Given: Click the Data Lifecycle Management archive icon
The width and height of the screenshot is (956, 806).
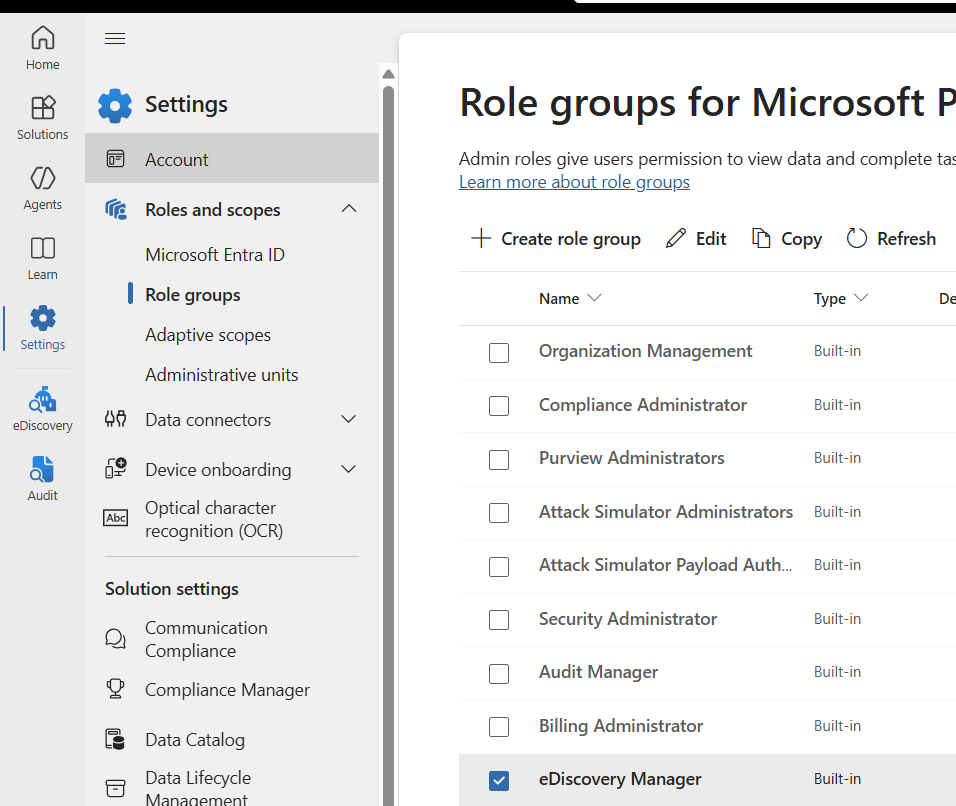Looking at the screenshot, I should [115, 788].
